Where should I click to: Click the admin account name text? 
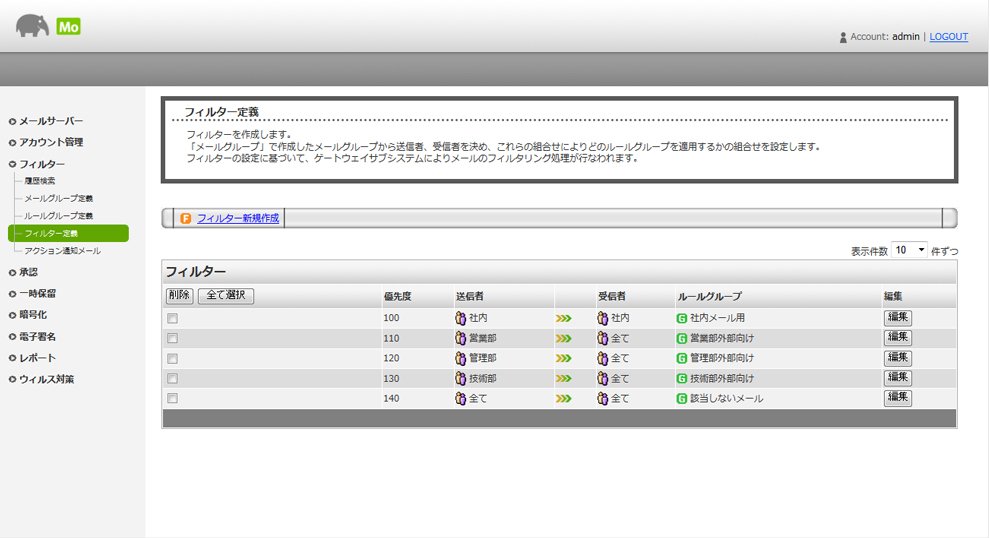[905, 37]
